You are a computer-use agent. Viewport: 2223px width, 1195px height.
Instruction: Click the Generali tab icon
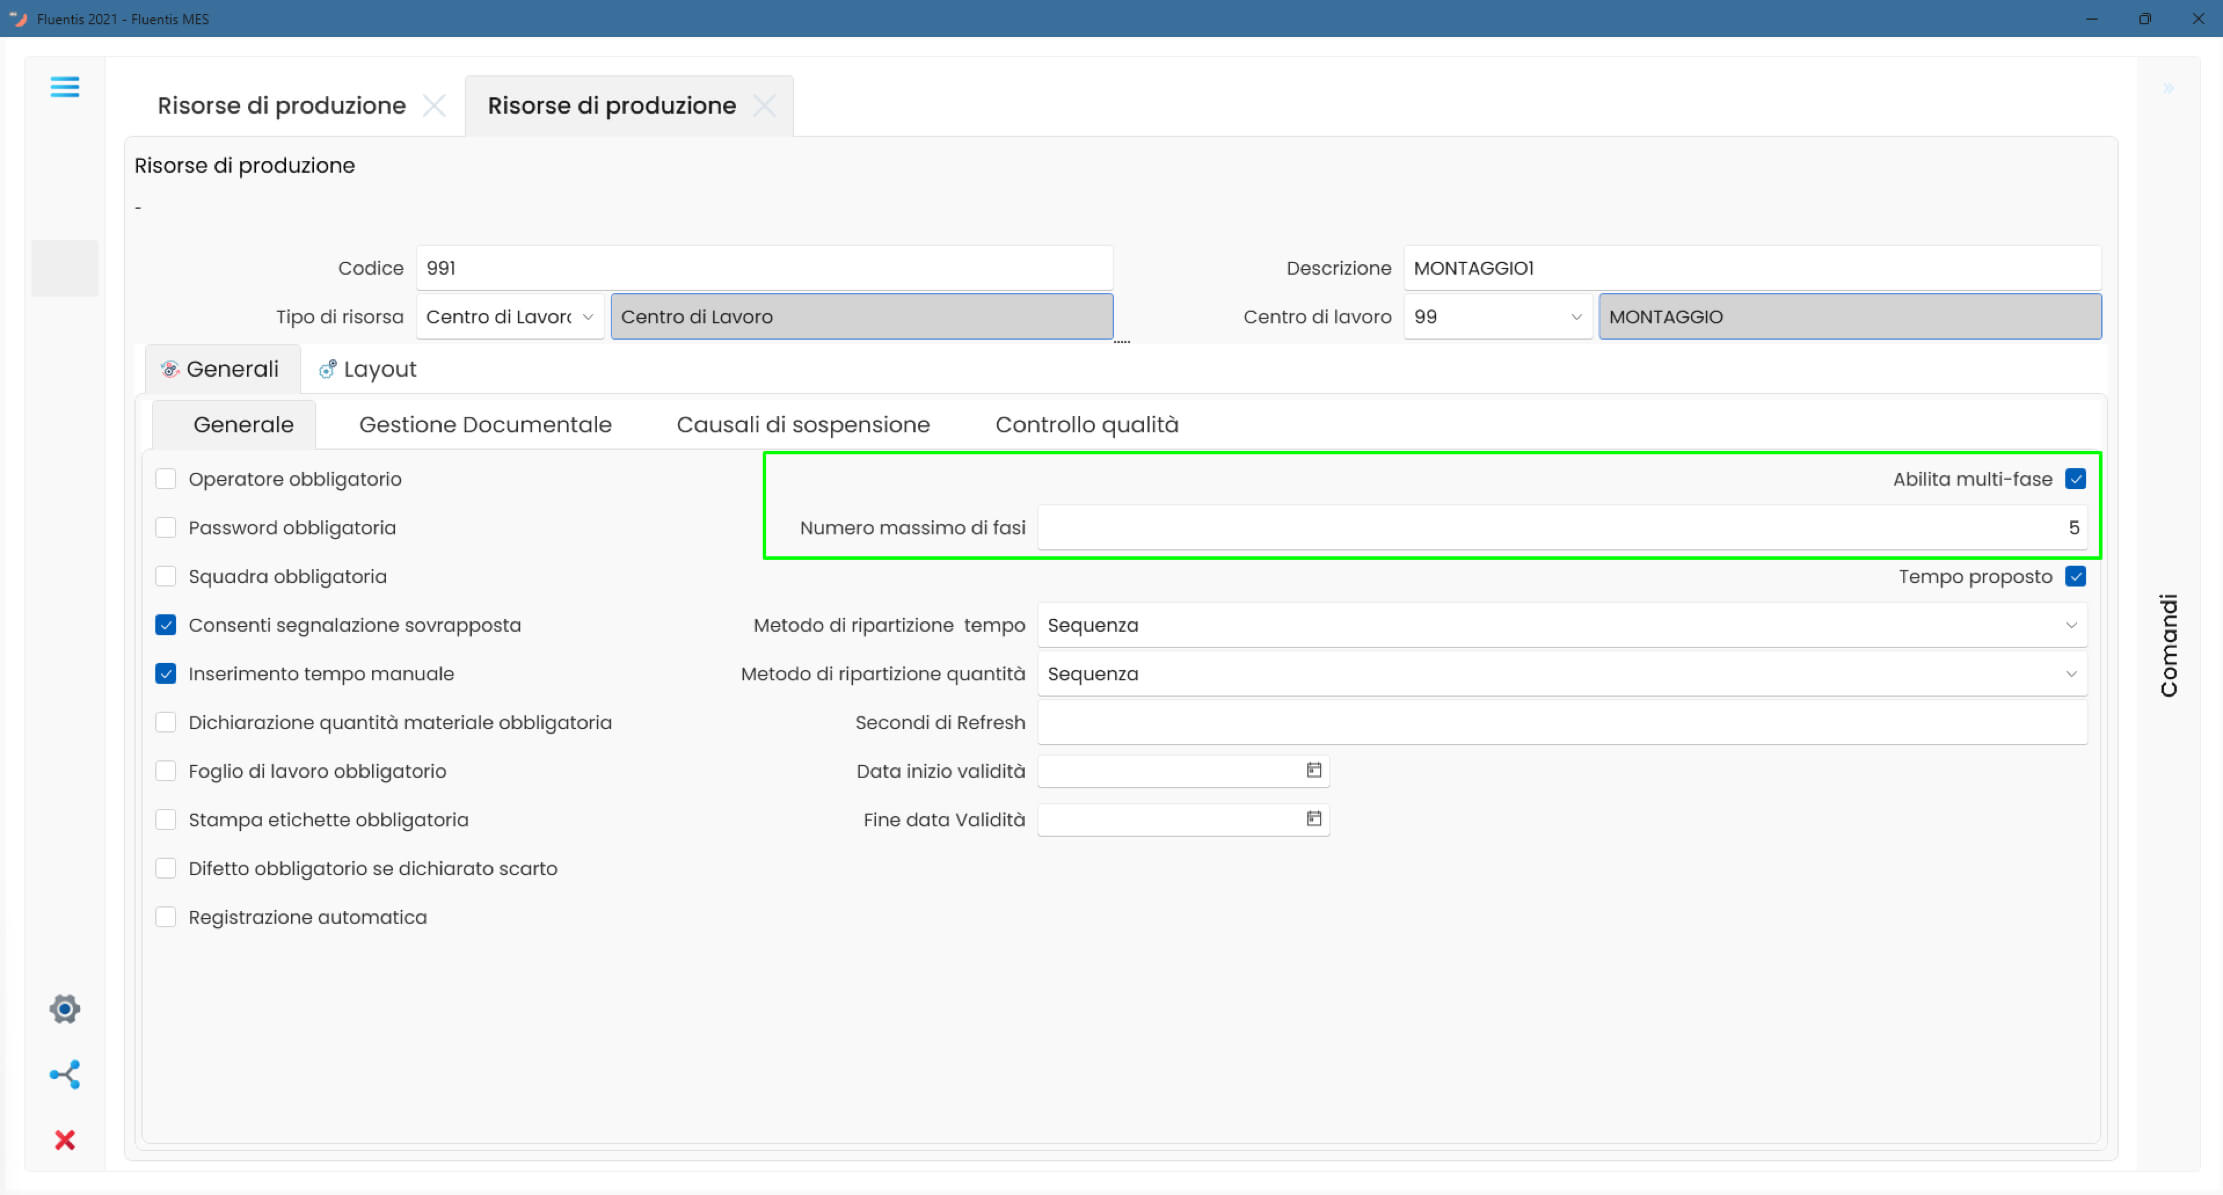tap(170, 369)
